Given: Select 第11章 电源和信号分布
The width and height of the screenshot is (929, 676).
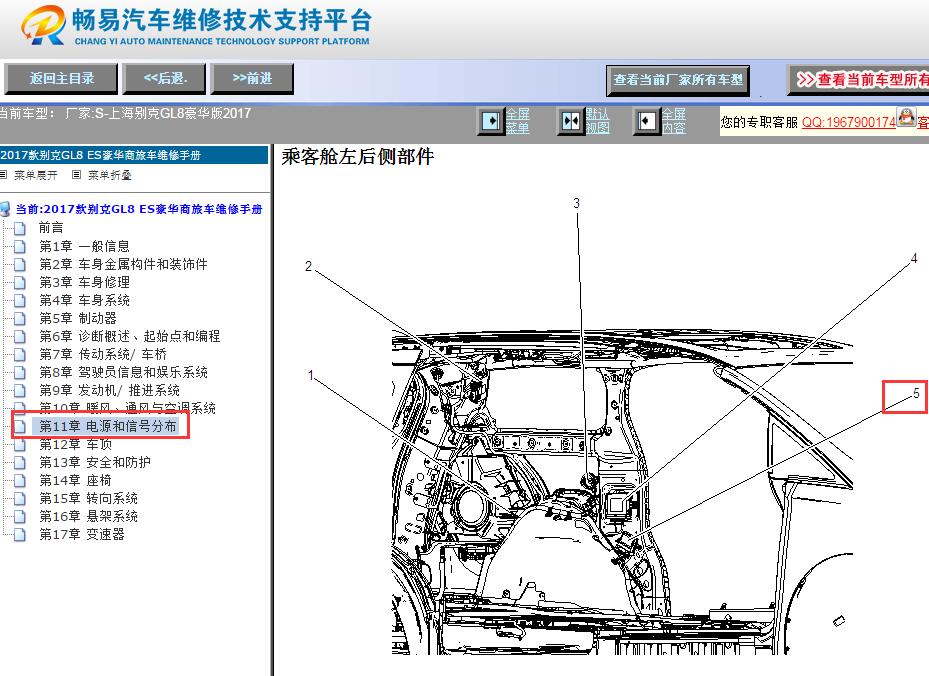Looking at the screenshot, I should tap(108, 426).
